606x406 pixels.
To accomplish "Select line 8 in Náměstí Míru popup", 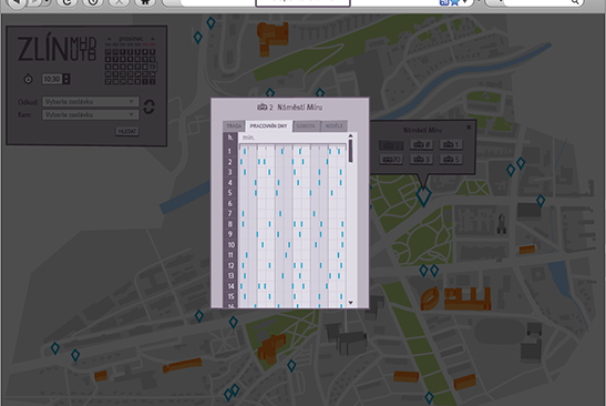I will point(421,145).
